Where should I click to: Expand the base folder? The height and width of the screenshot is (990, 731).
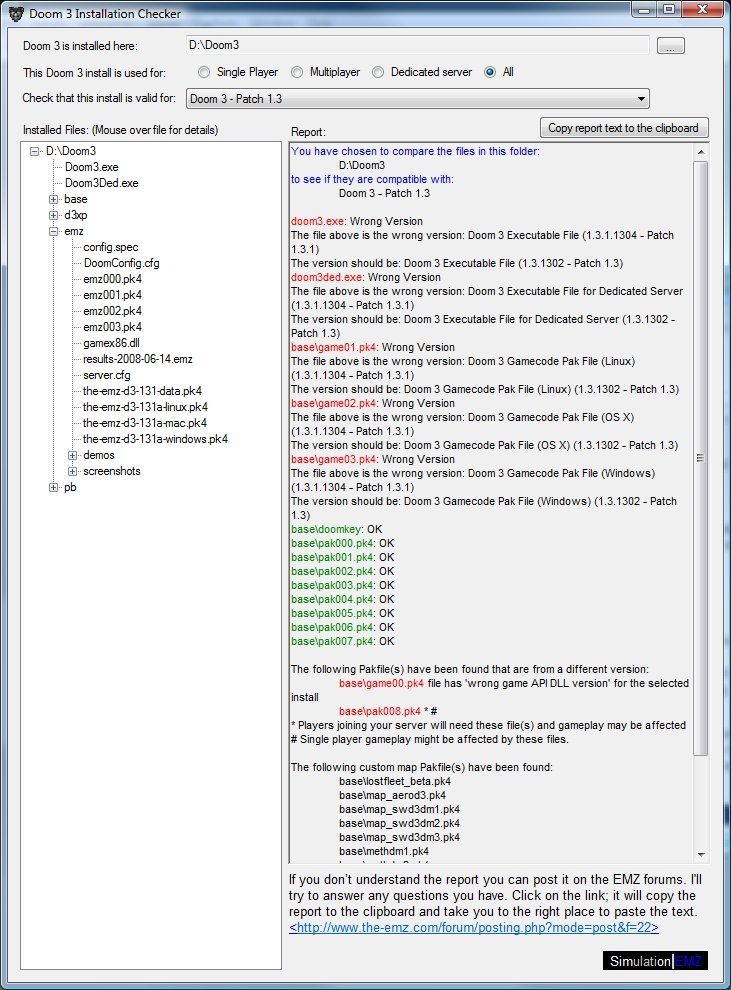coord(54,200)
